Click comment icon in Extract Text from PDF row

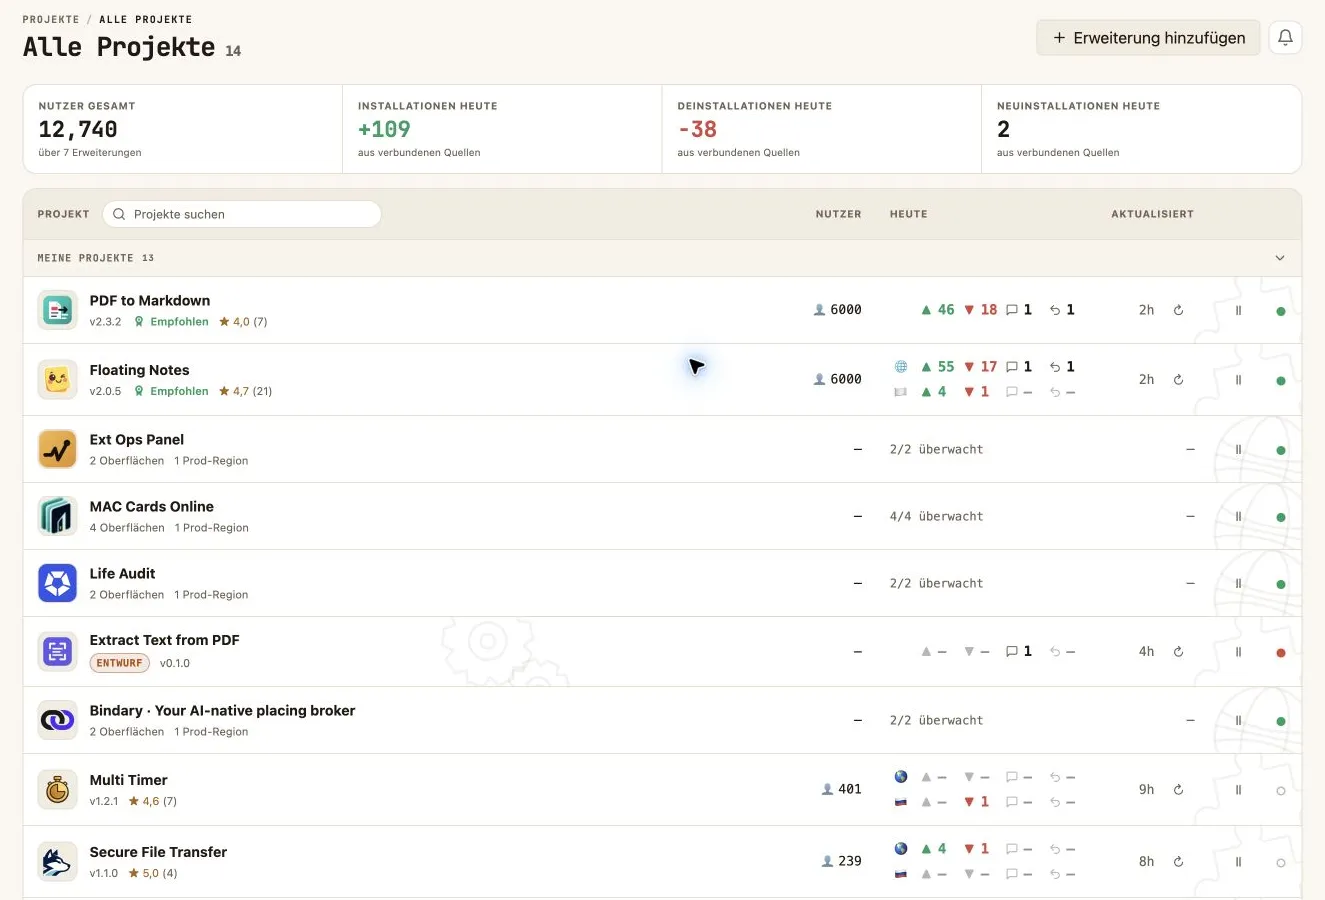[1012, 652]
